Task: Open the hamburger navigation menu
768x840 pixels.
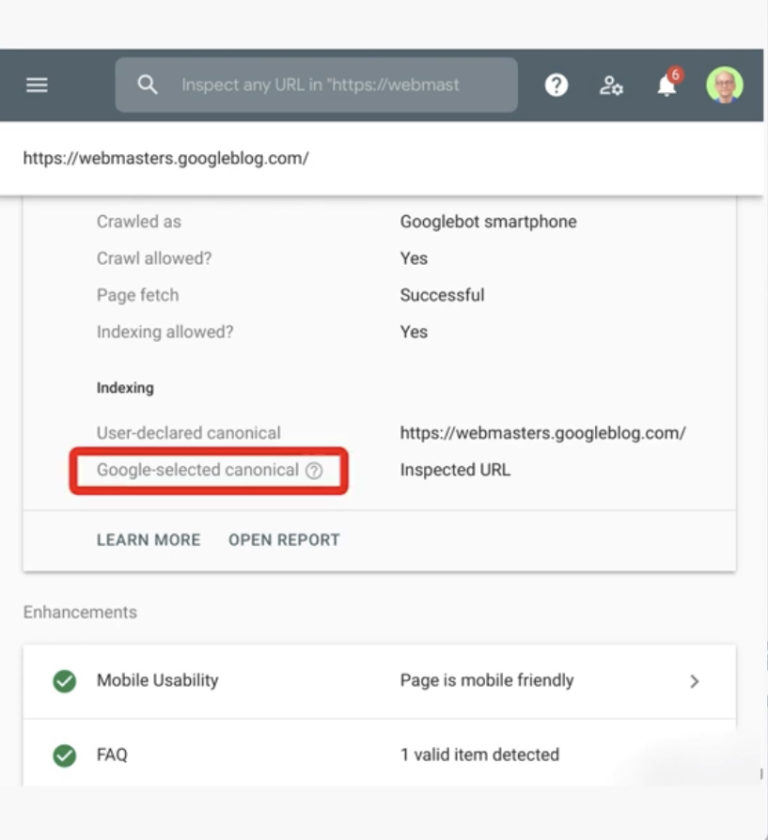Action: click(37, 85)
